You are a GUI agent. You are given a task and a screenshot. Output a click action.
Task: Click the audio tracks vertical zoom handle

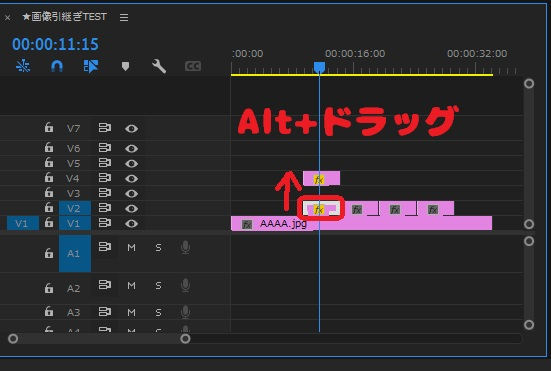tap(529, 241)
